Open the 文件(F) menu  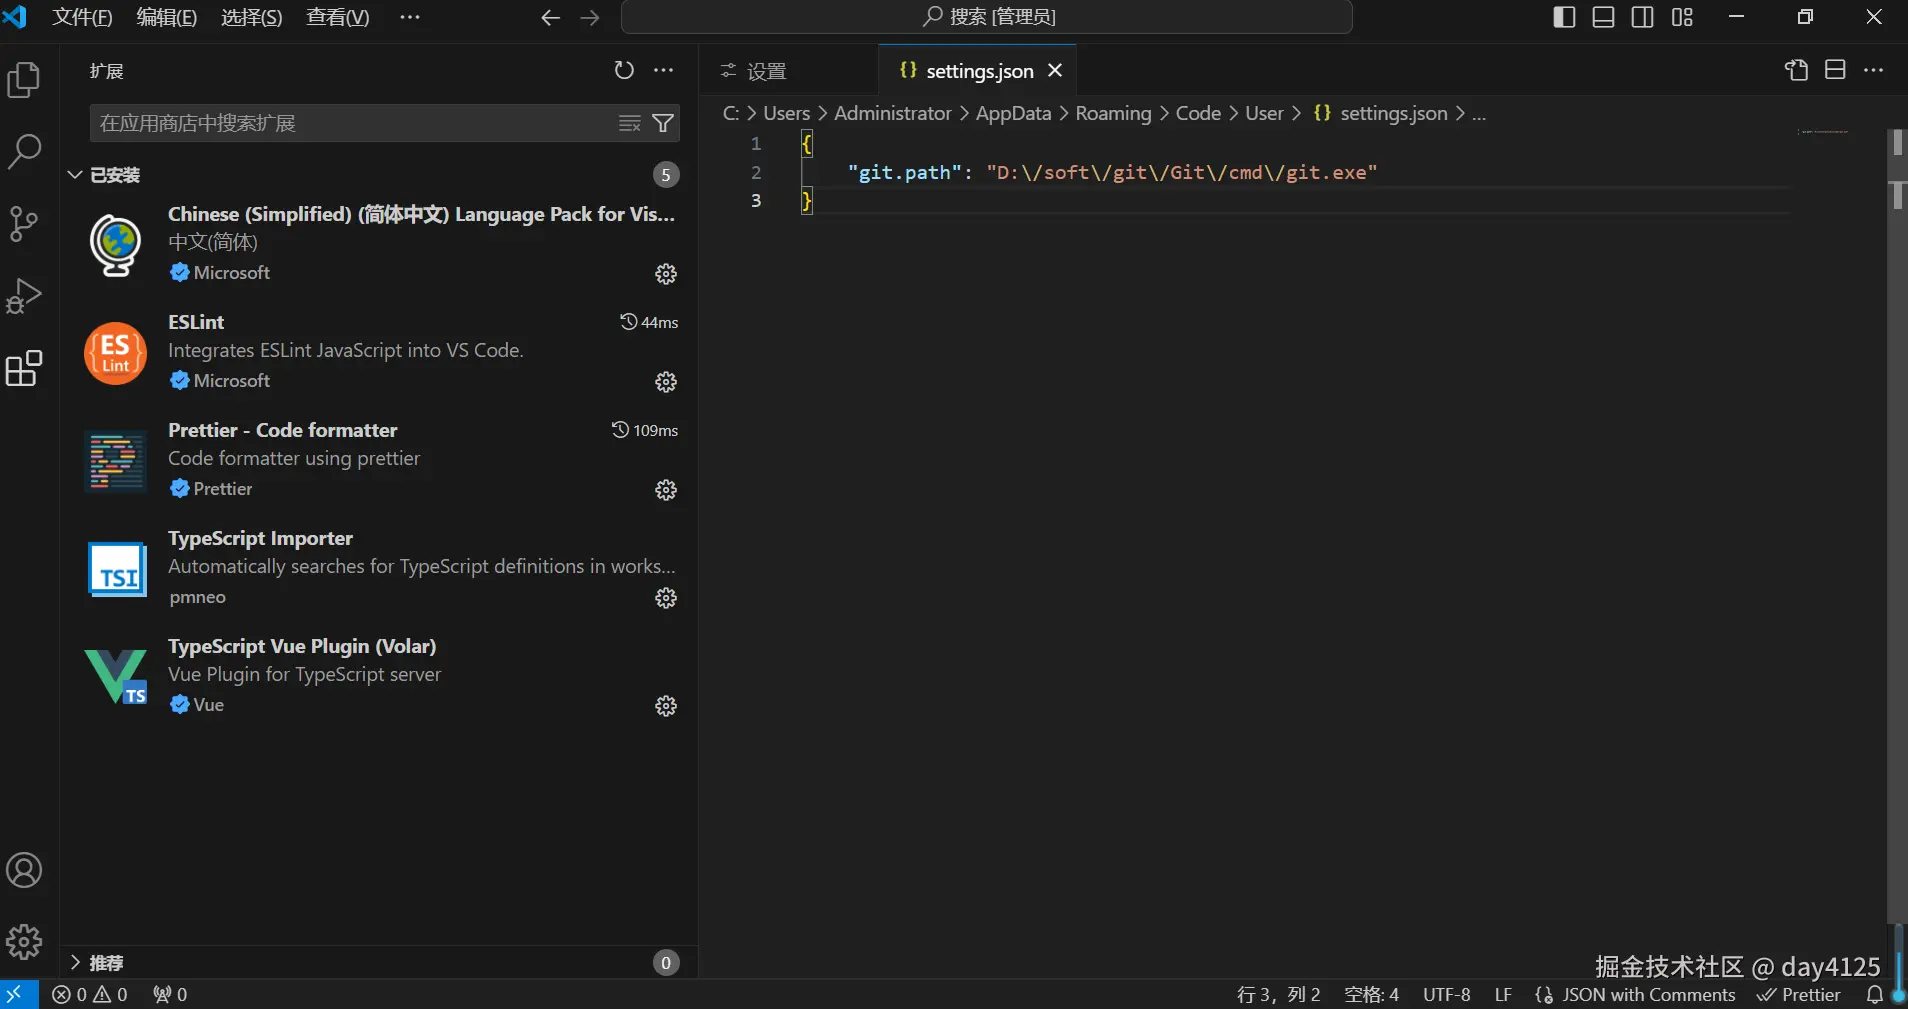(x=82, y=17)
